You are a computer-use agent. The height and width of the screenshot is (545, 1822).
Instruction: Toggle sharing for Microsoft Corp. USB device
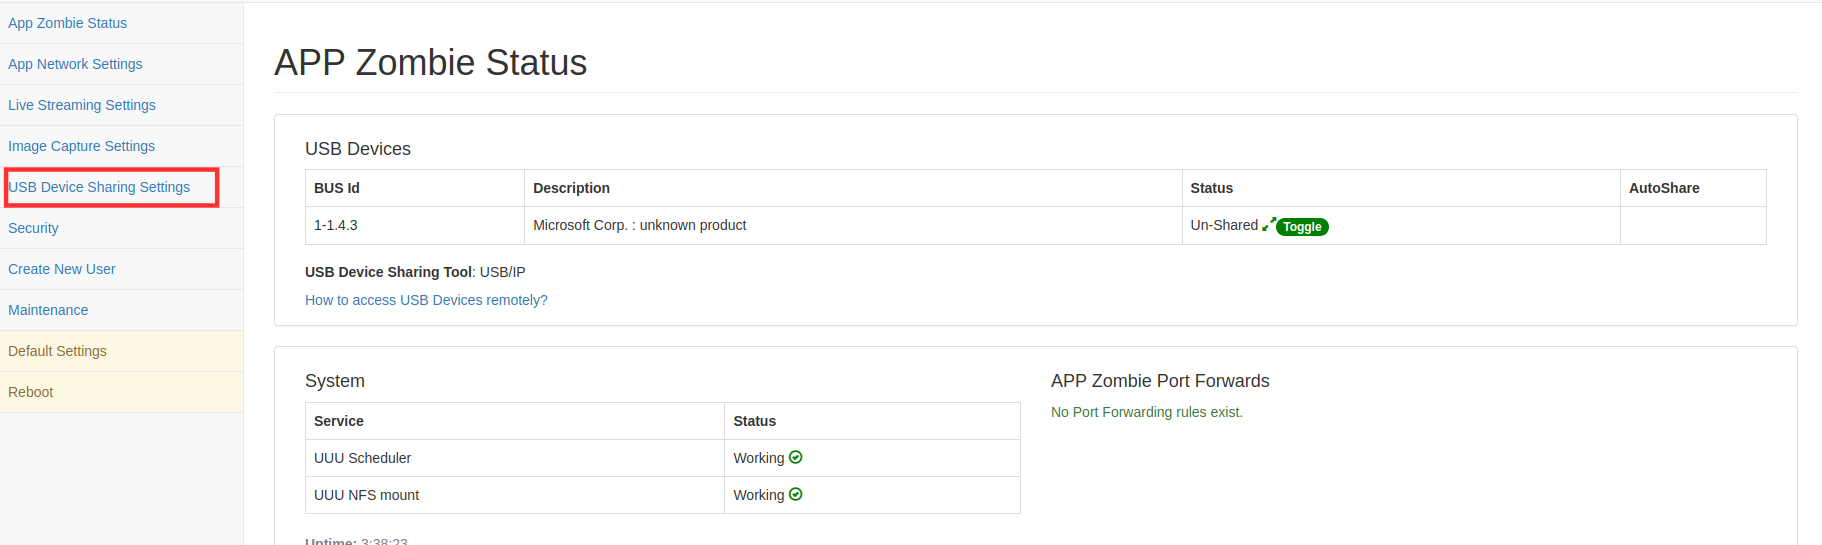point(1302,227)
